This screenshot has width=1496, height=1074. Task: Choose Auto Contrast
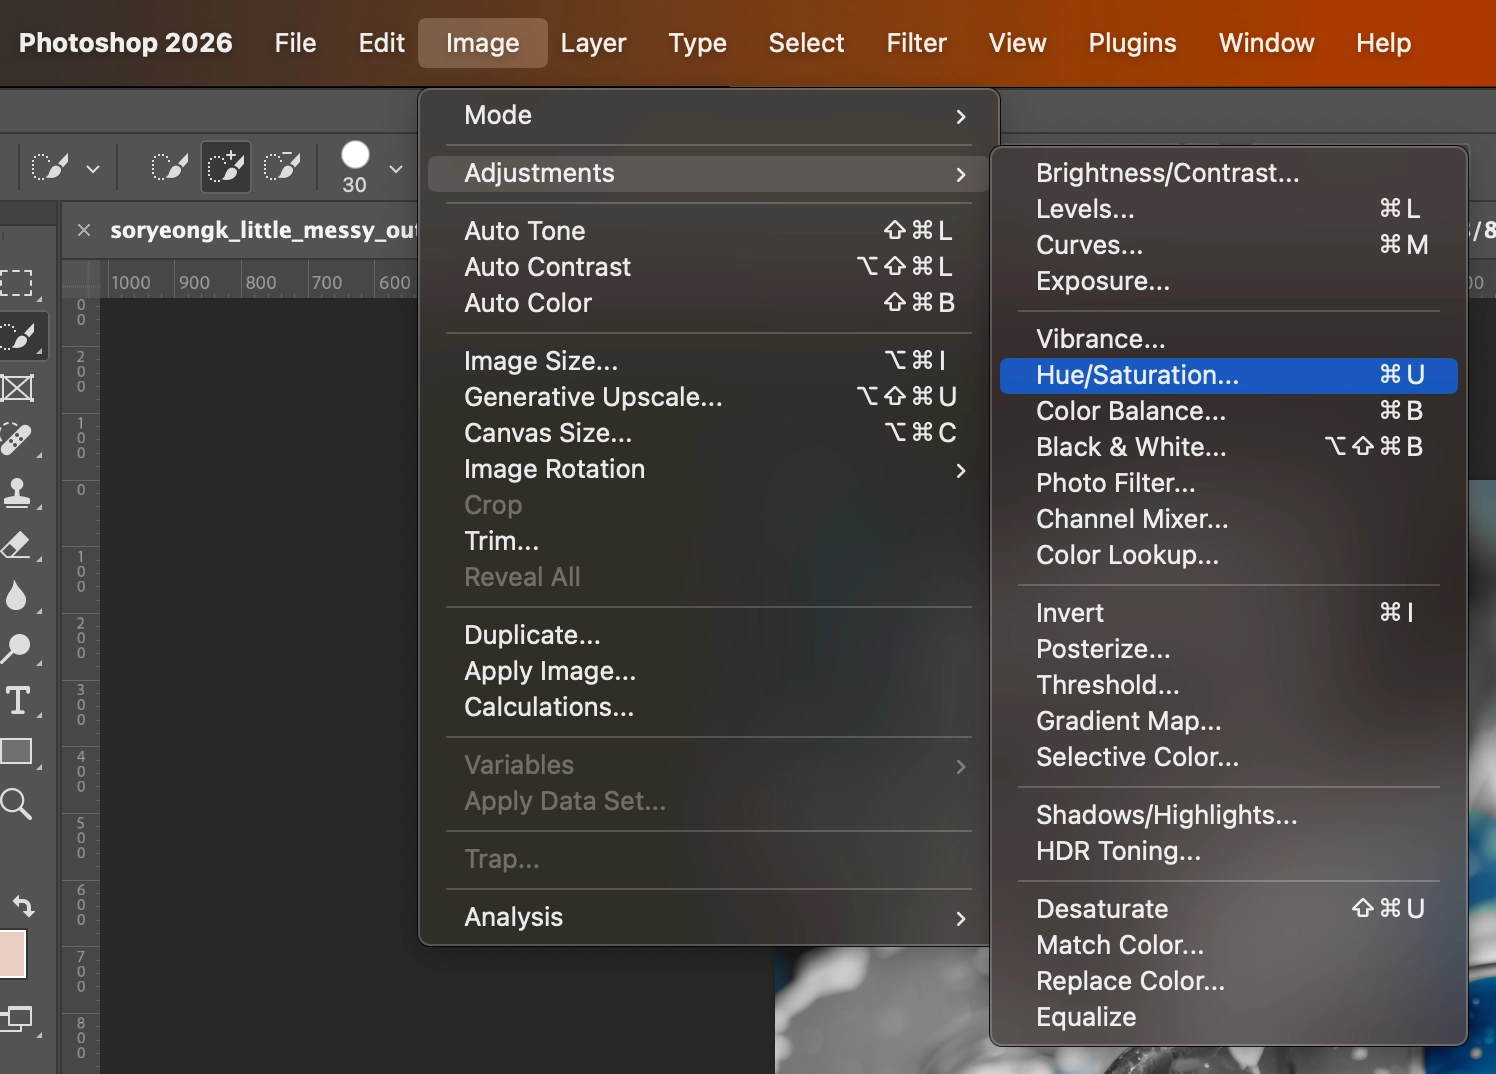click(709, 267)
